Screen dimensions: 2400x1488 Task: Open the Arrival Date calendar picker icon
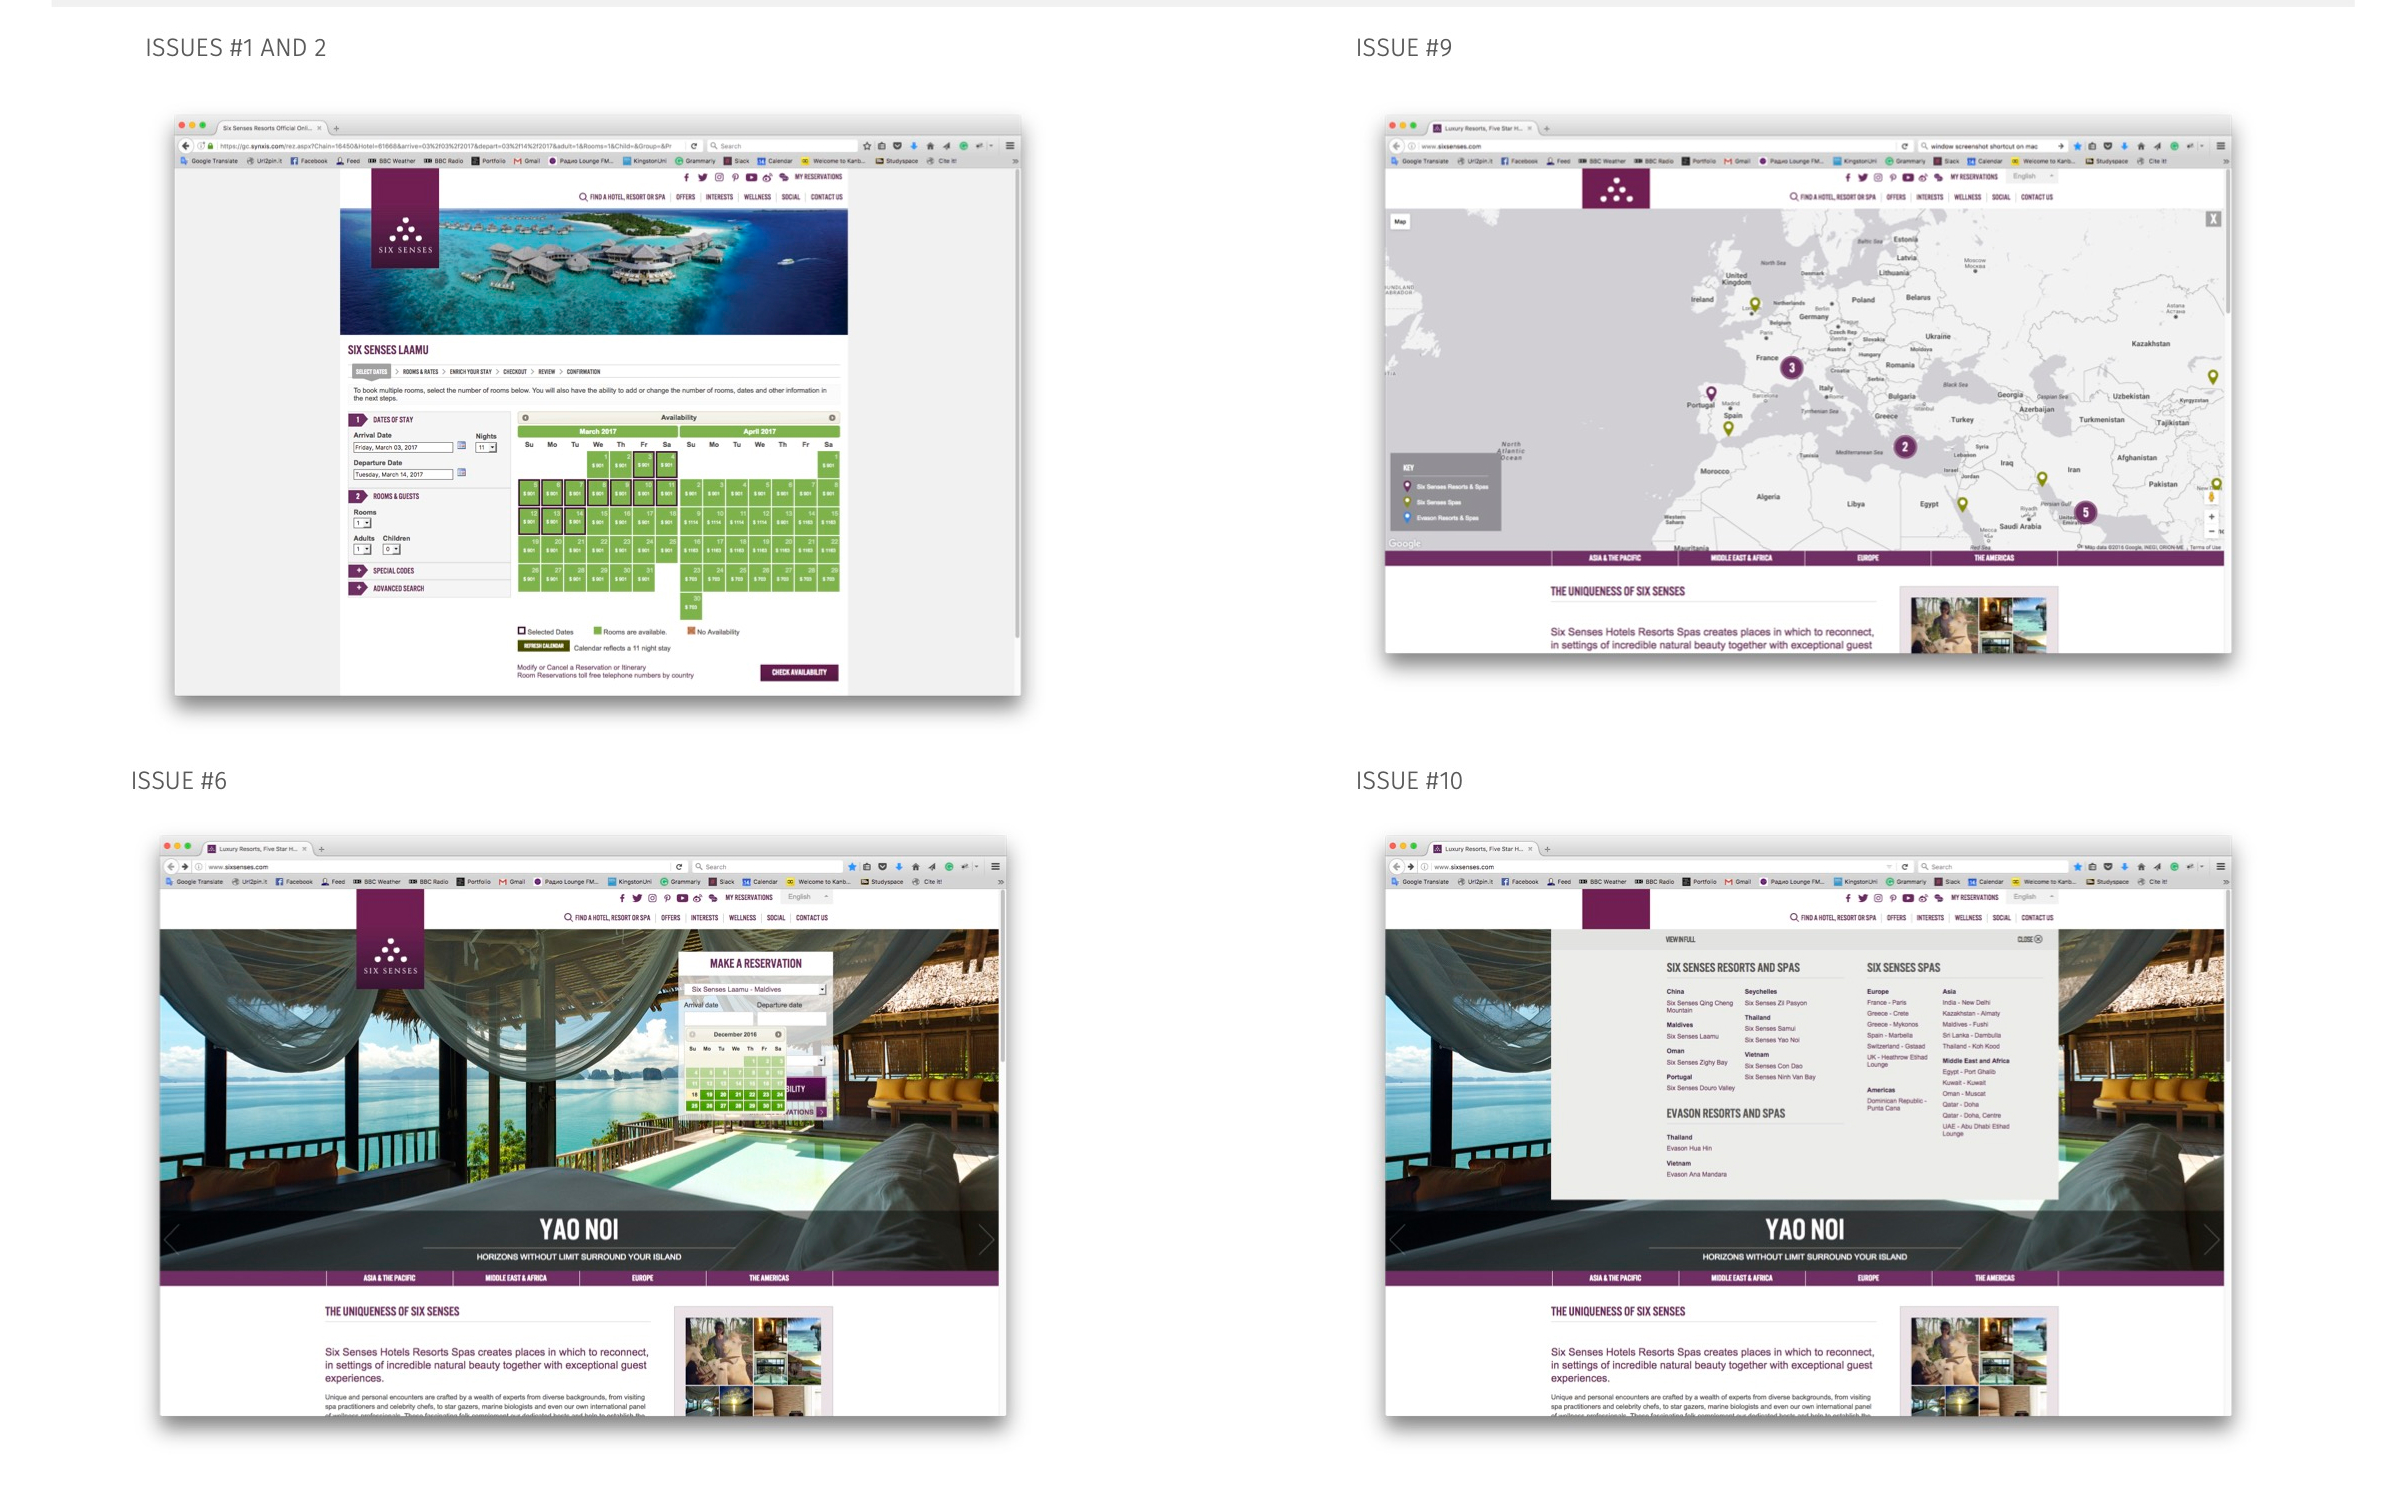tap(461, 447)
